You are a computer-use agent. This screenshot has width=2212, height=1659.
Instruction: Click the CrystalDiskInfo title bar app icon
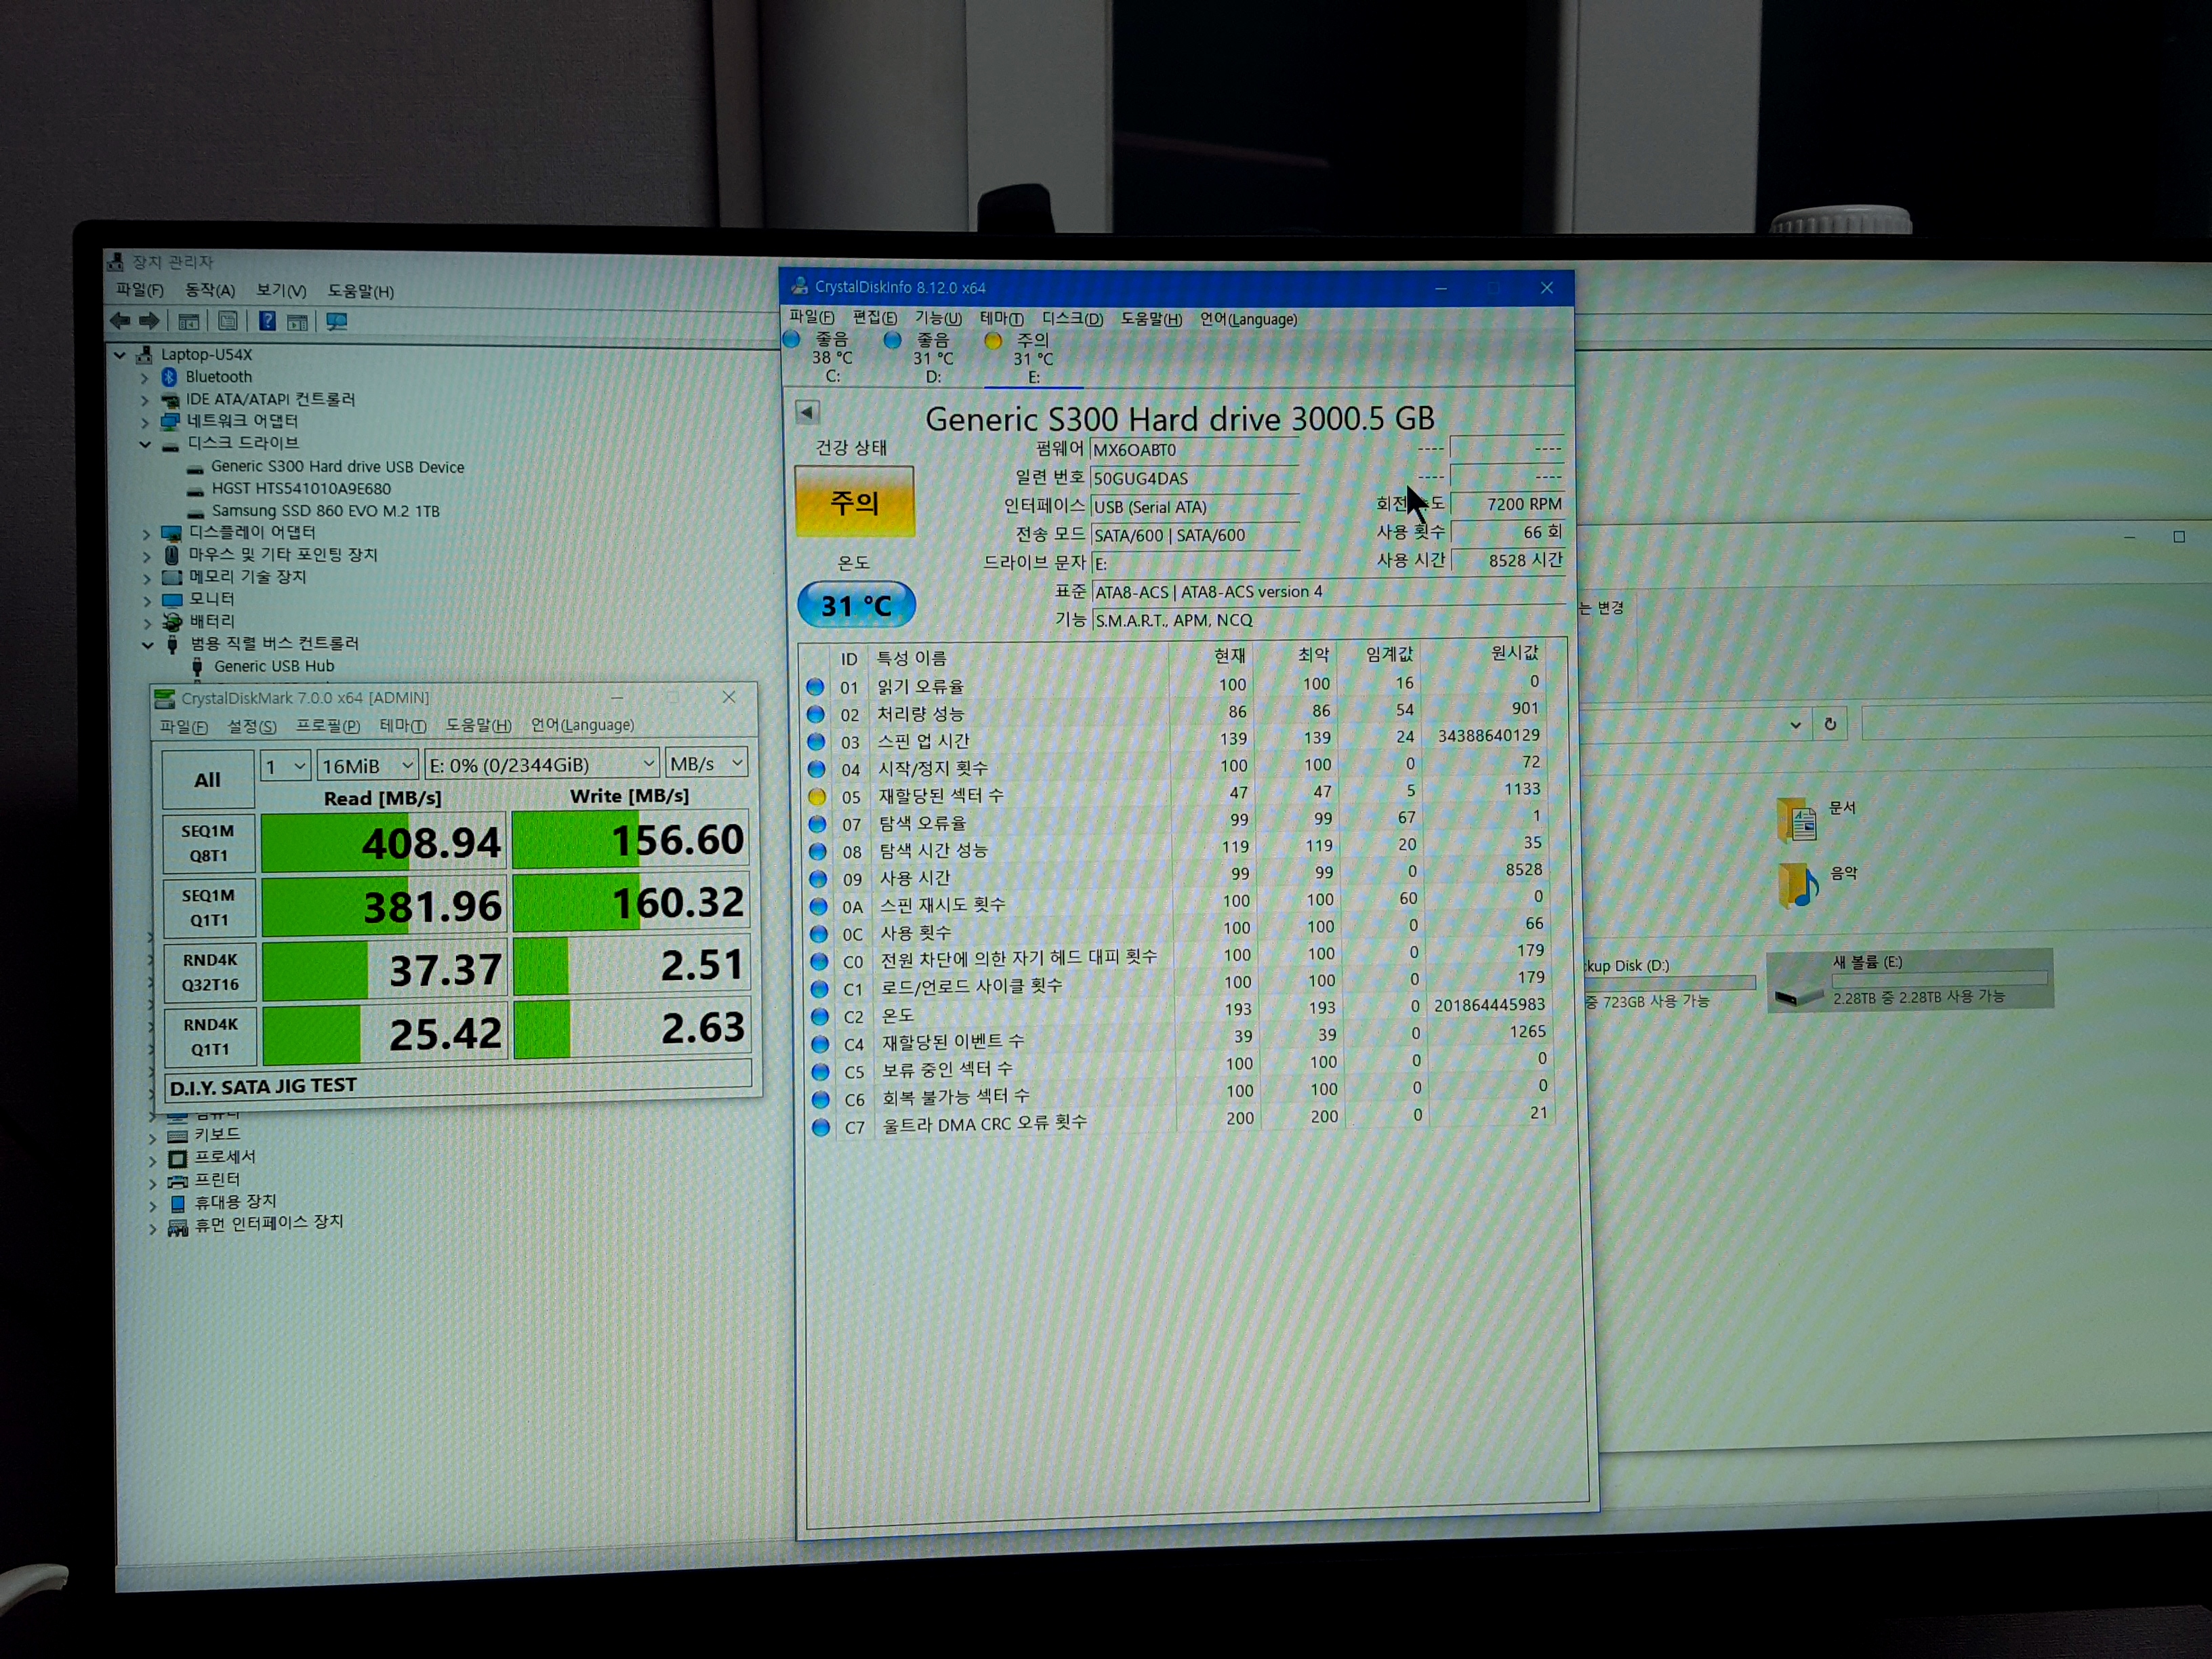click(799, 286)
